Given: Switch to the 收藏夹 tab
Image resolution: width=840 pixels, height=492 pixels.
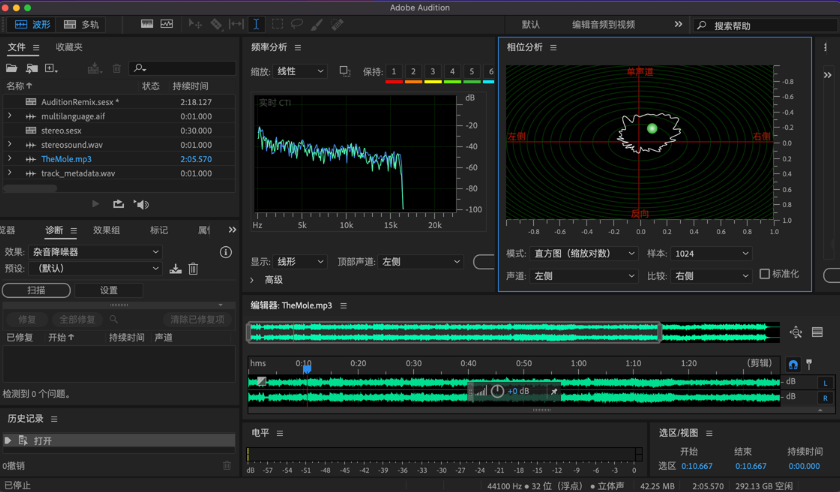Looking at the screenshot, I should (x=69, y=47).
